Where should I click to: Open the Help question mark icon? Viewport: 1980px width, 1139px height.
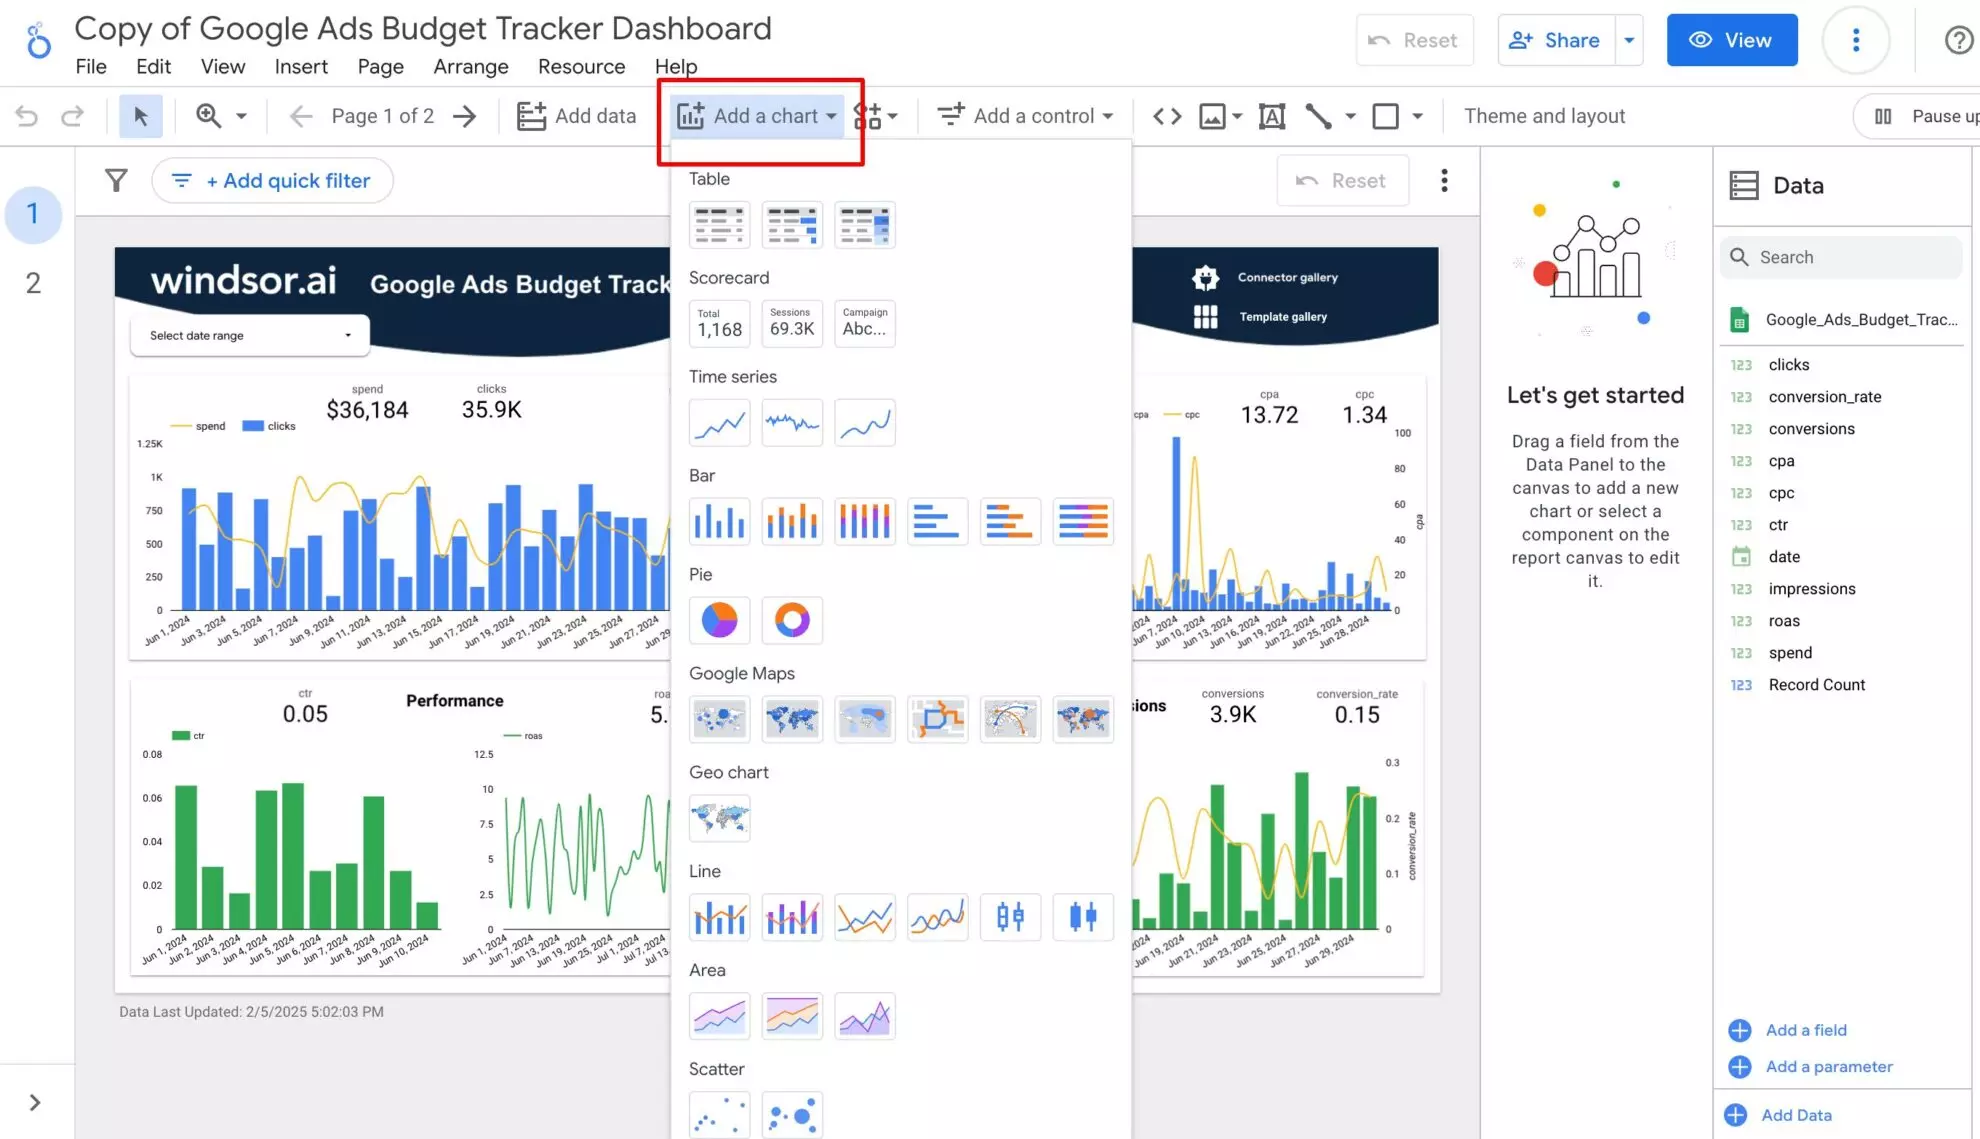coord(1958,40)
